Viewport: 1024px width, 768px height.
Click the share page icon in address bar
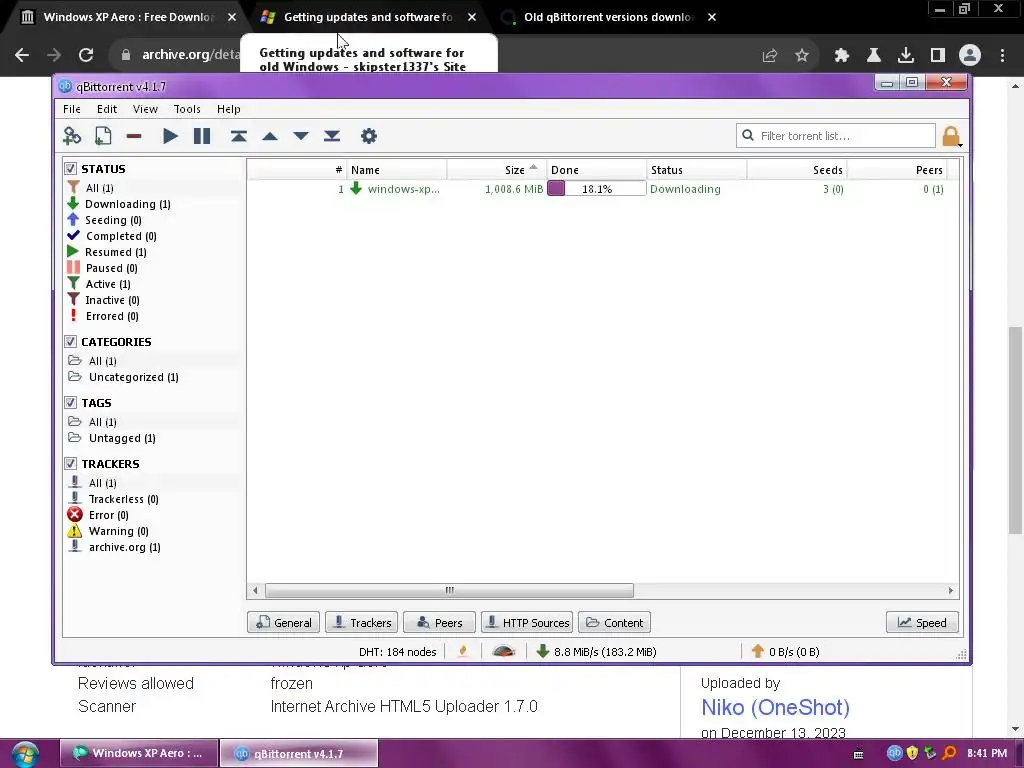[x=770, y=55]
